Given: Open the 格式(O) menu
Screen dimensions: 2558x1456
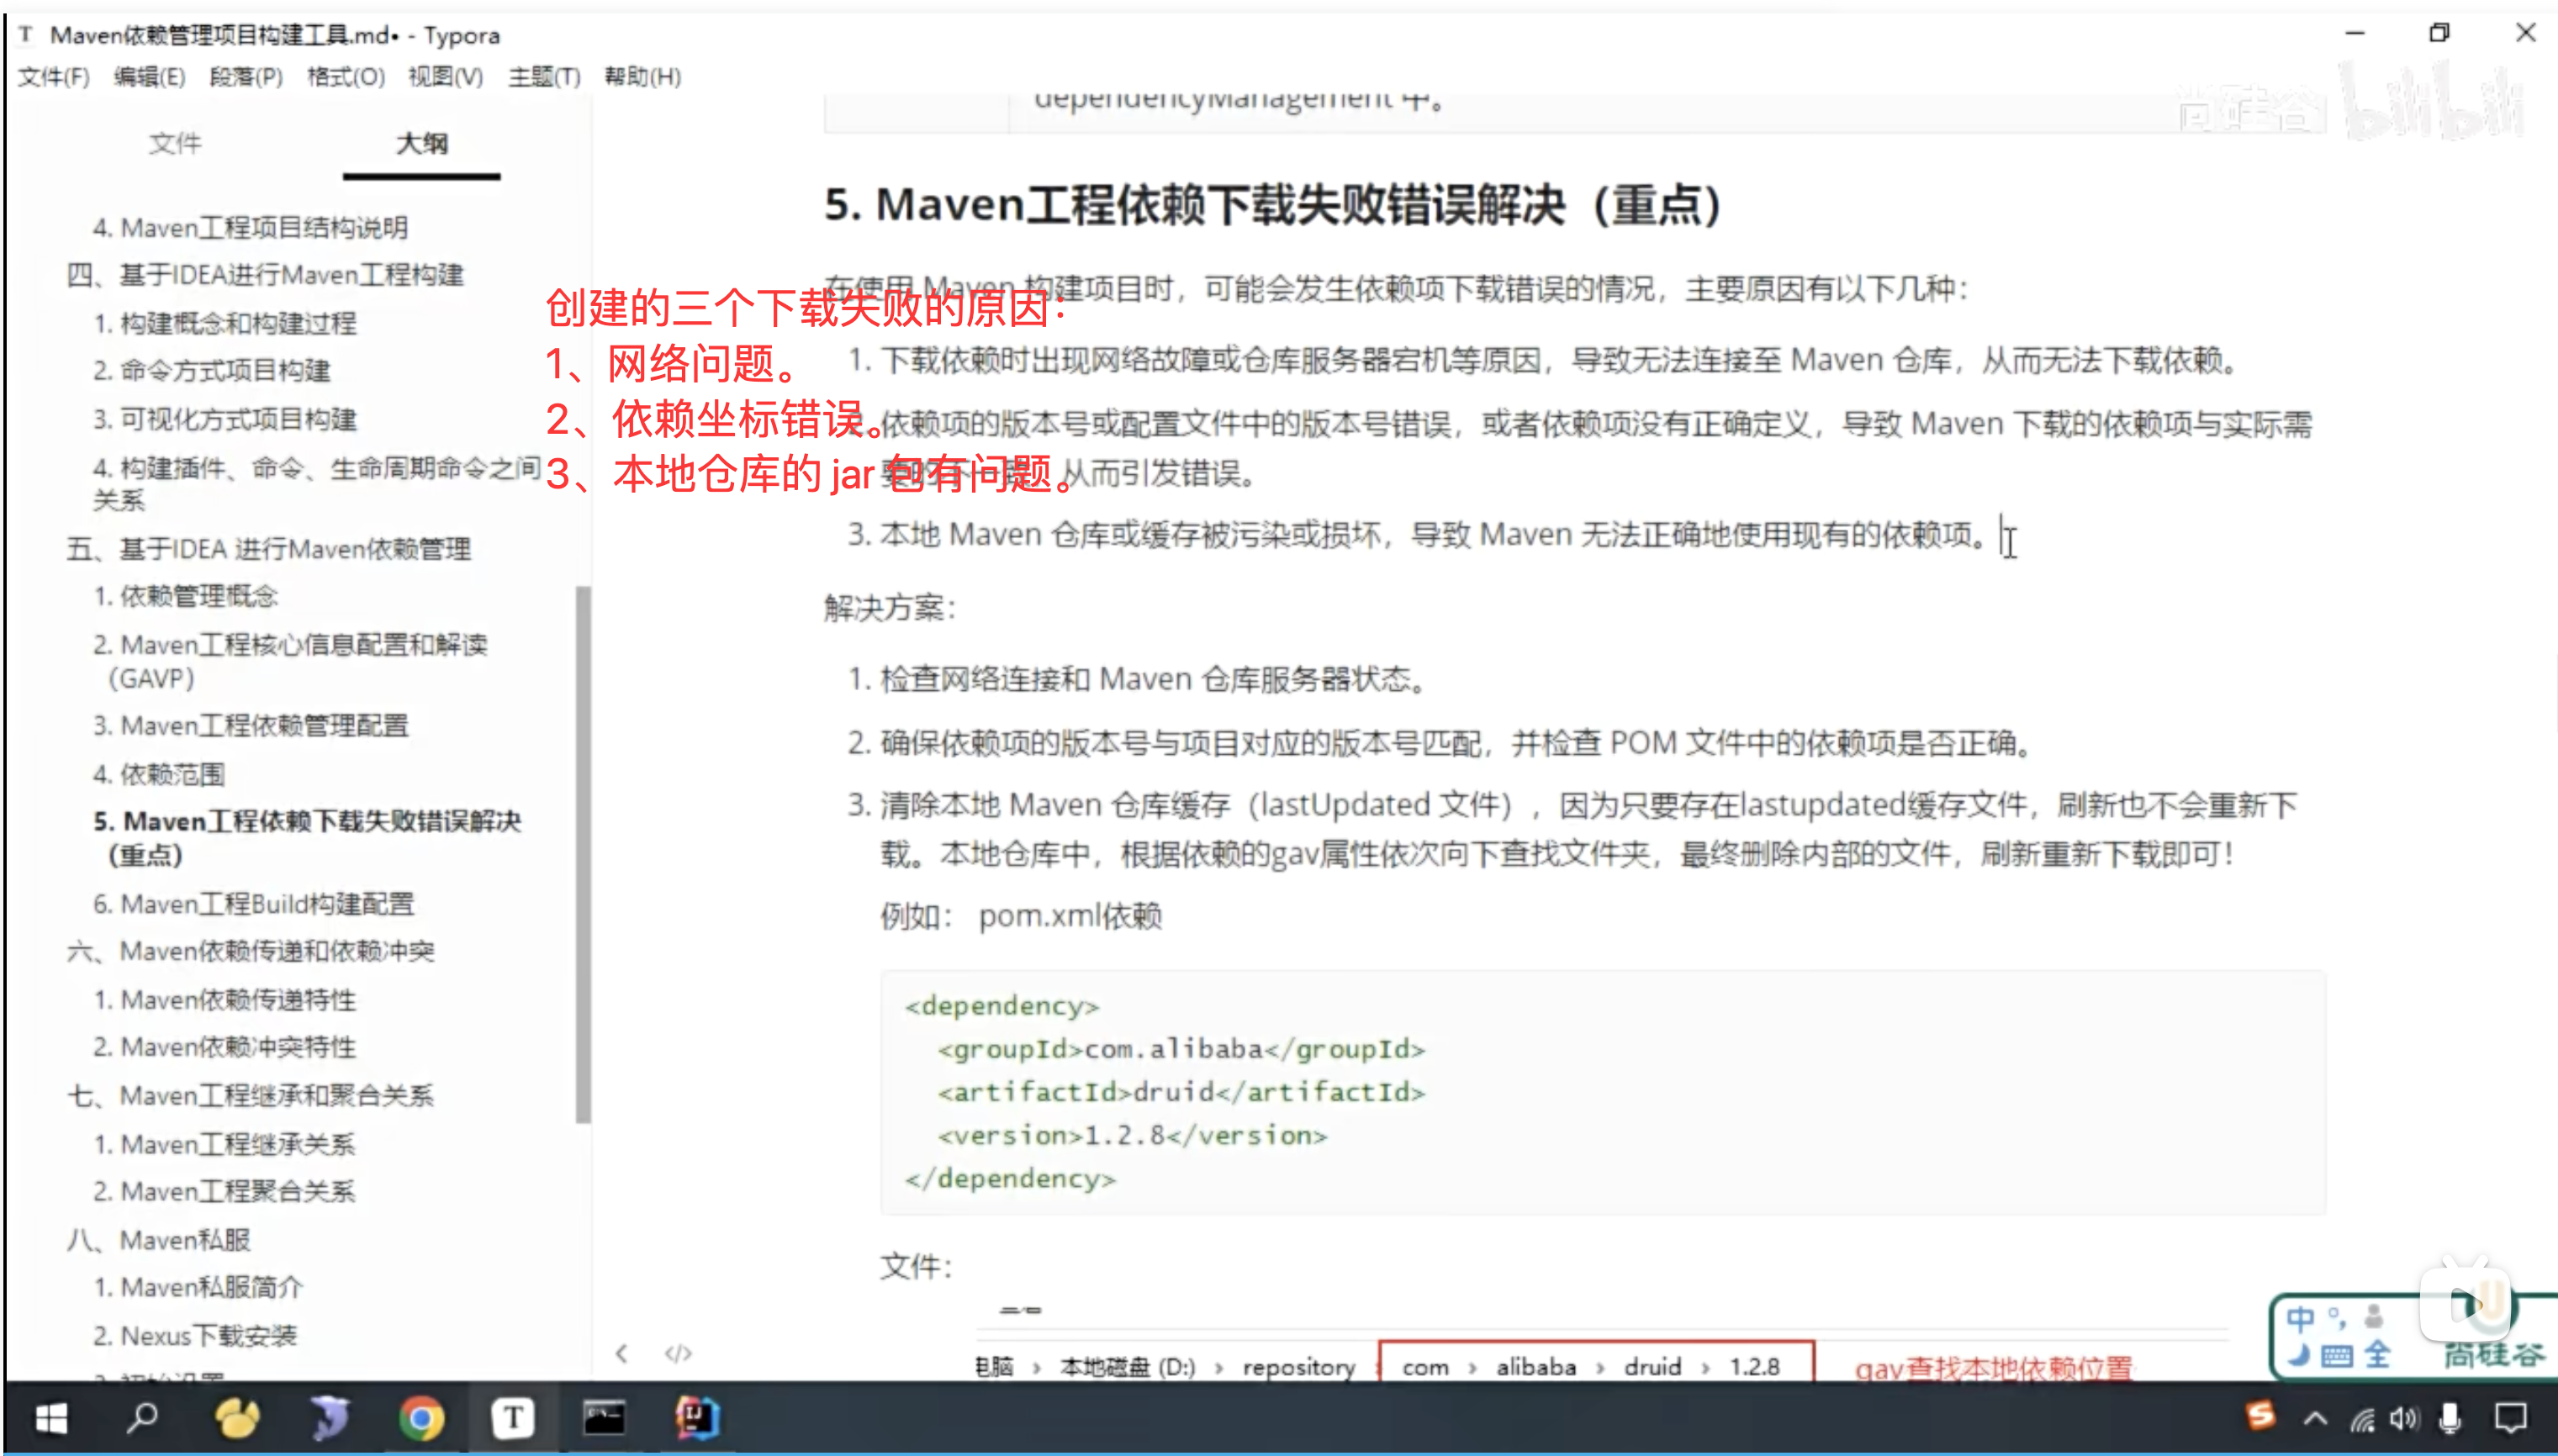Looking at the screenshot, I should click(x=345, y=77).
